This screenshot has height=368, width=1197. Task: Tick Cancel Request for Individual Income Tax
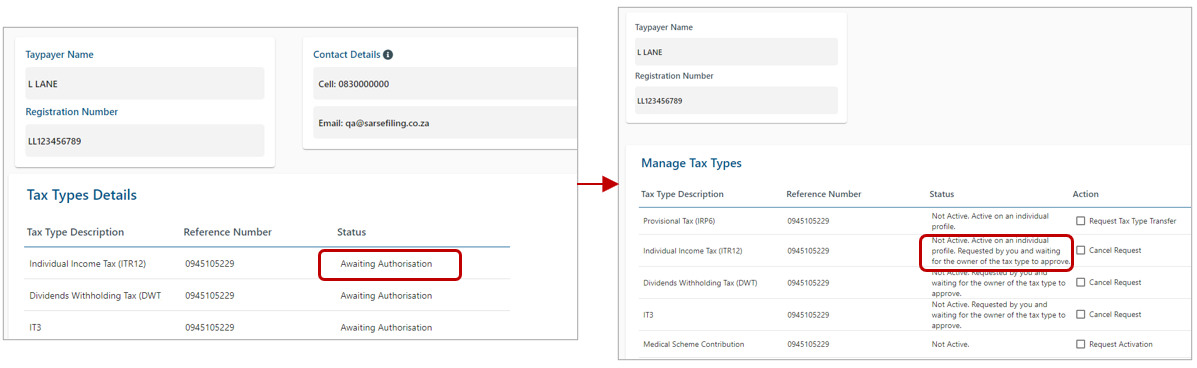tap(1080, 250)
